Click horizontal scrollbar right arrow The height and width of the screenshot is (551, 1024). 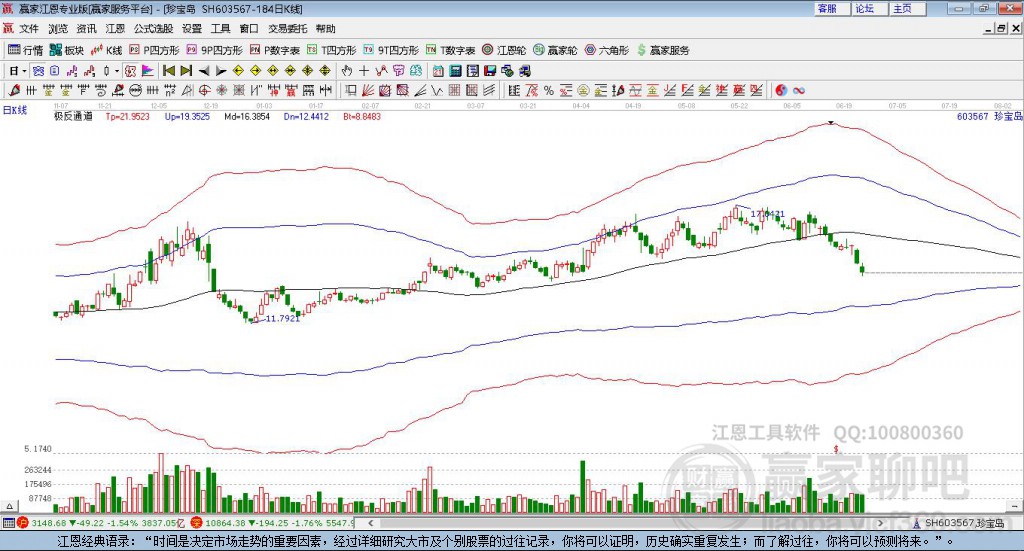[x=880, y=523]
